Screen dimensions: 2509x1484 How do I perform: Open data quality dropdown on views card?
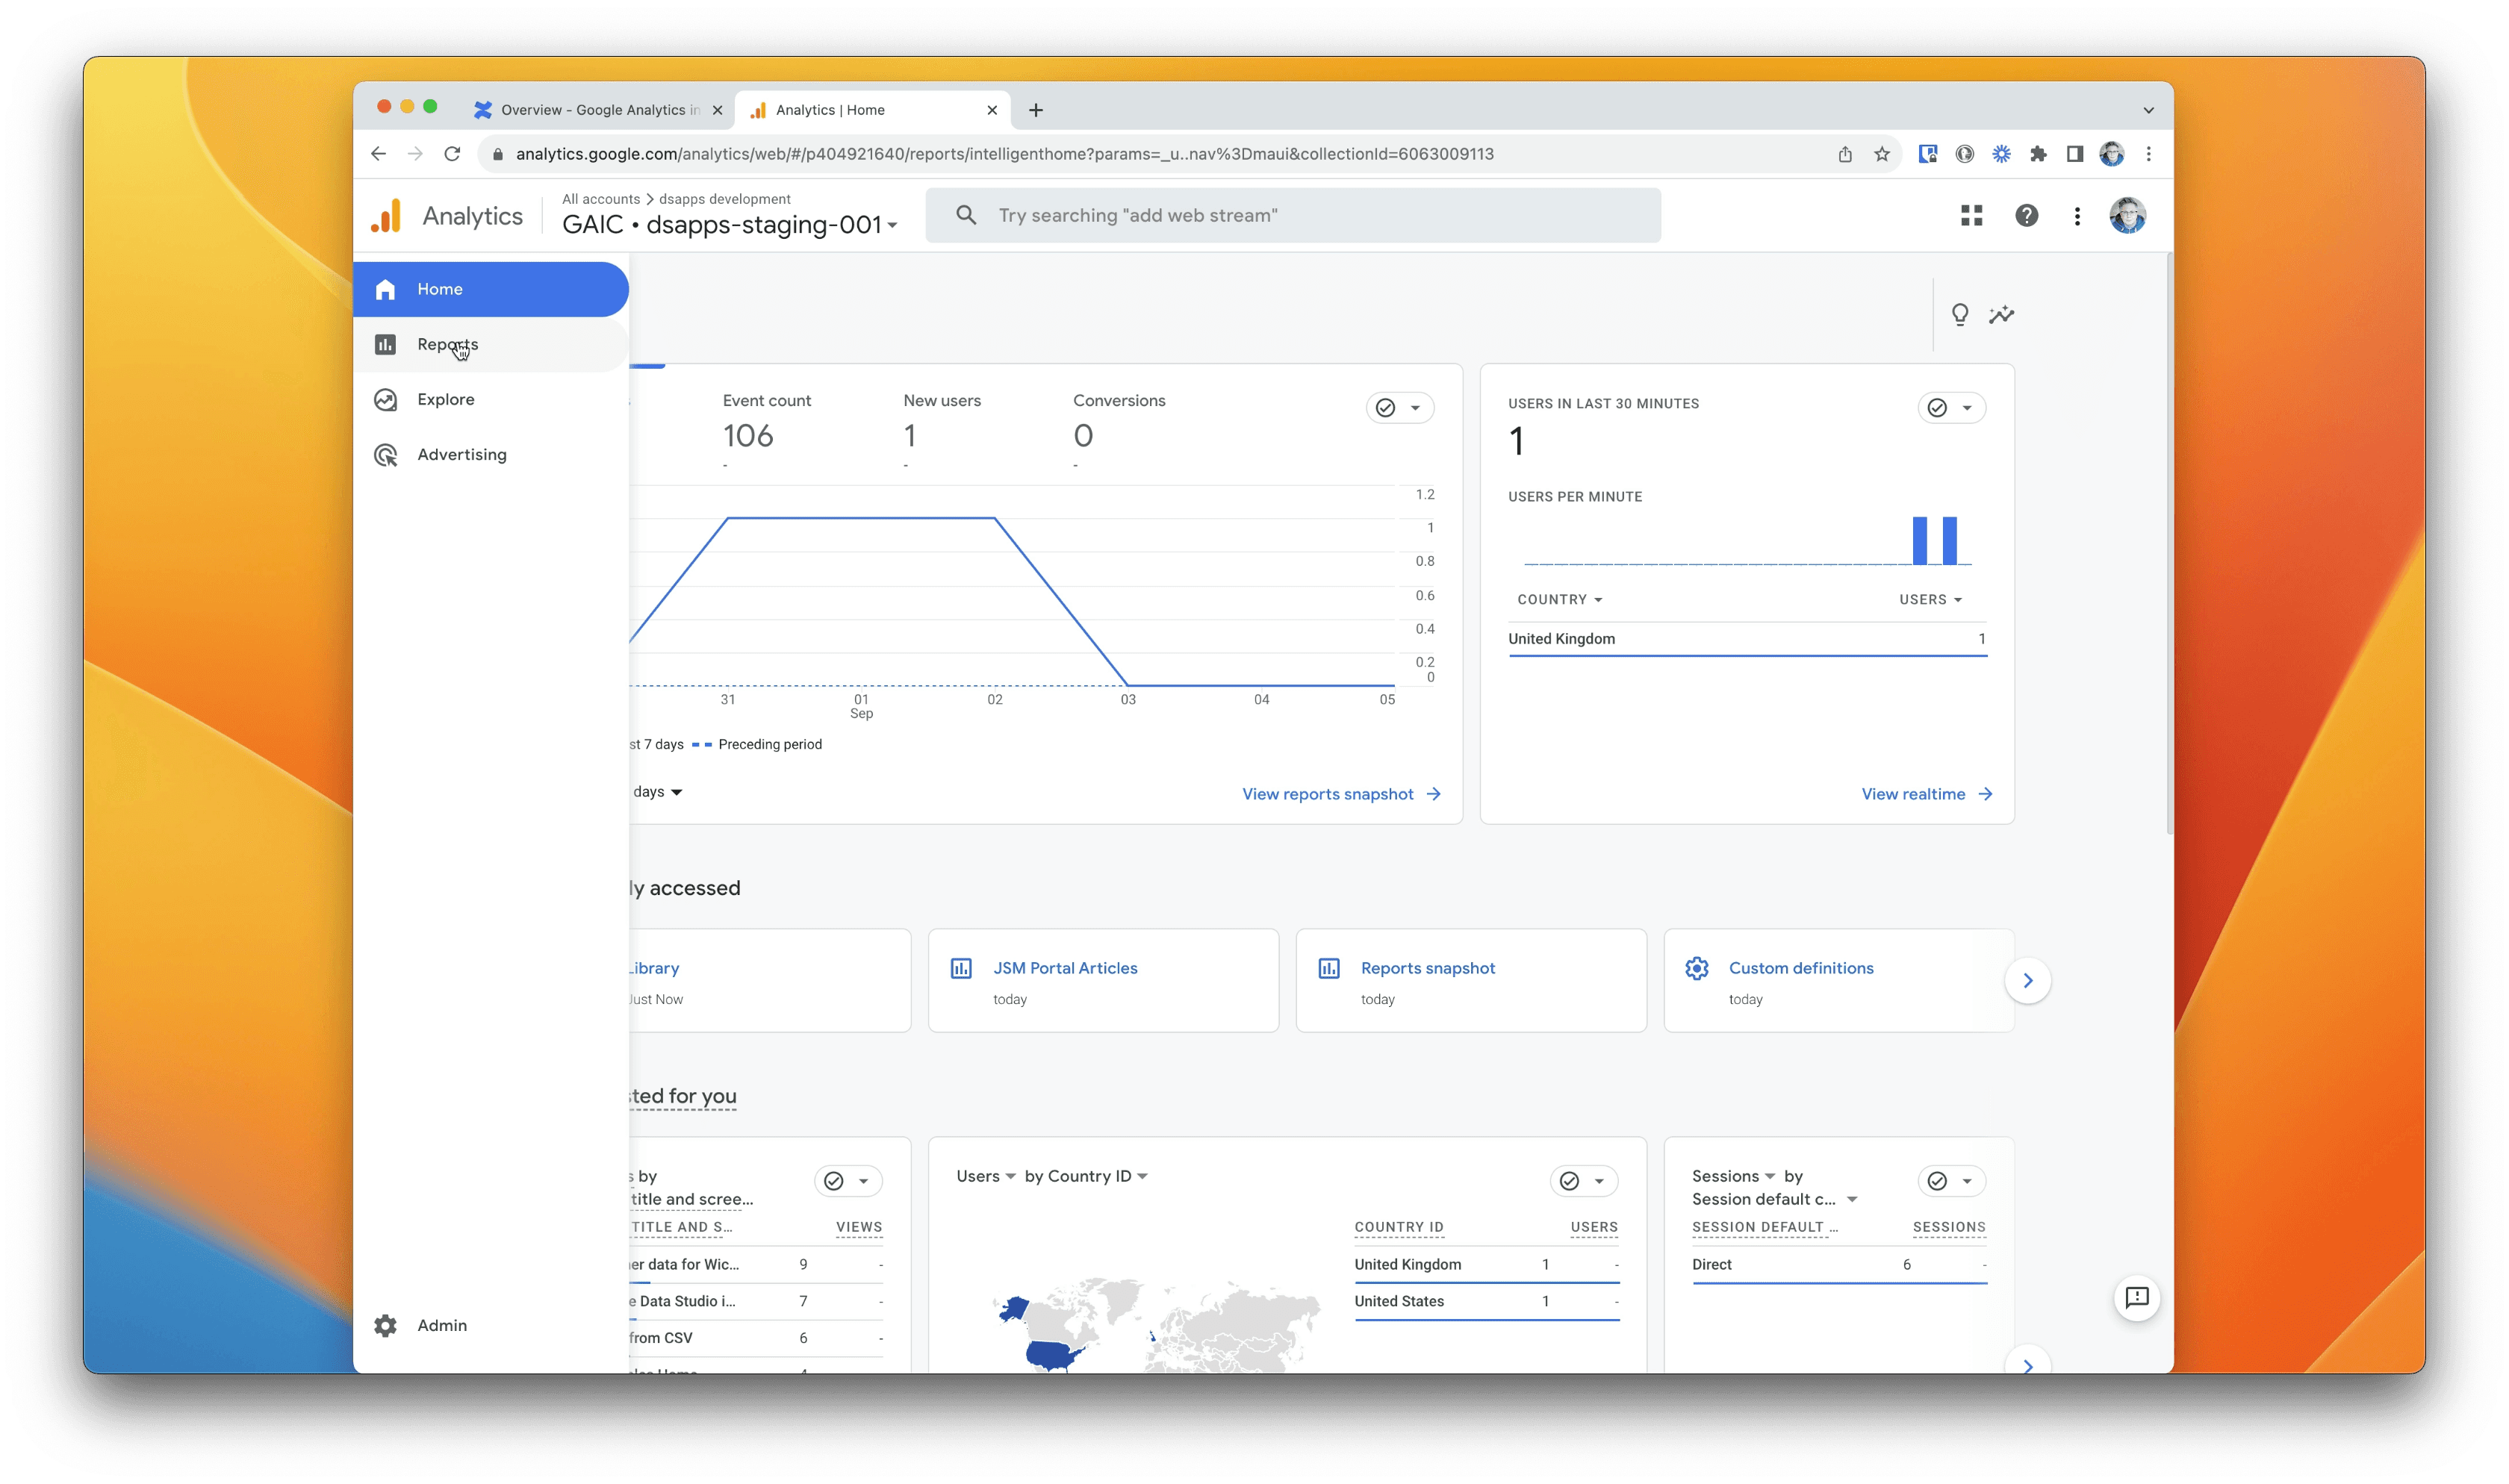847,1181
